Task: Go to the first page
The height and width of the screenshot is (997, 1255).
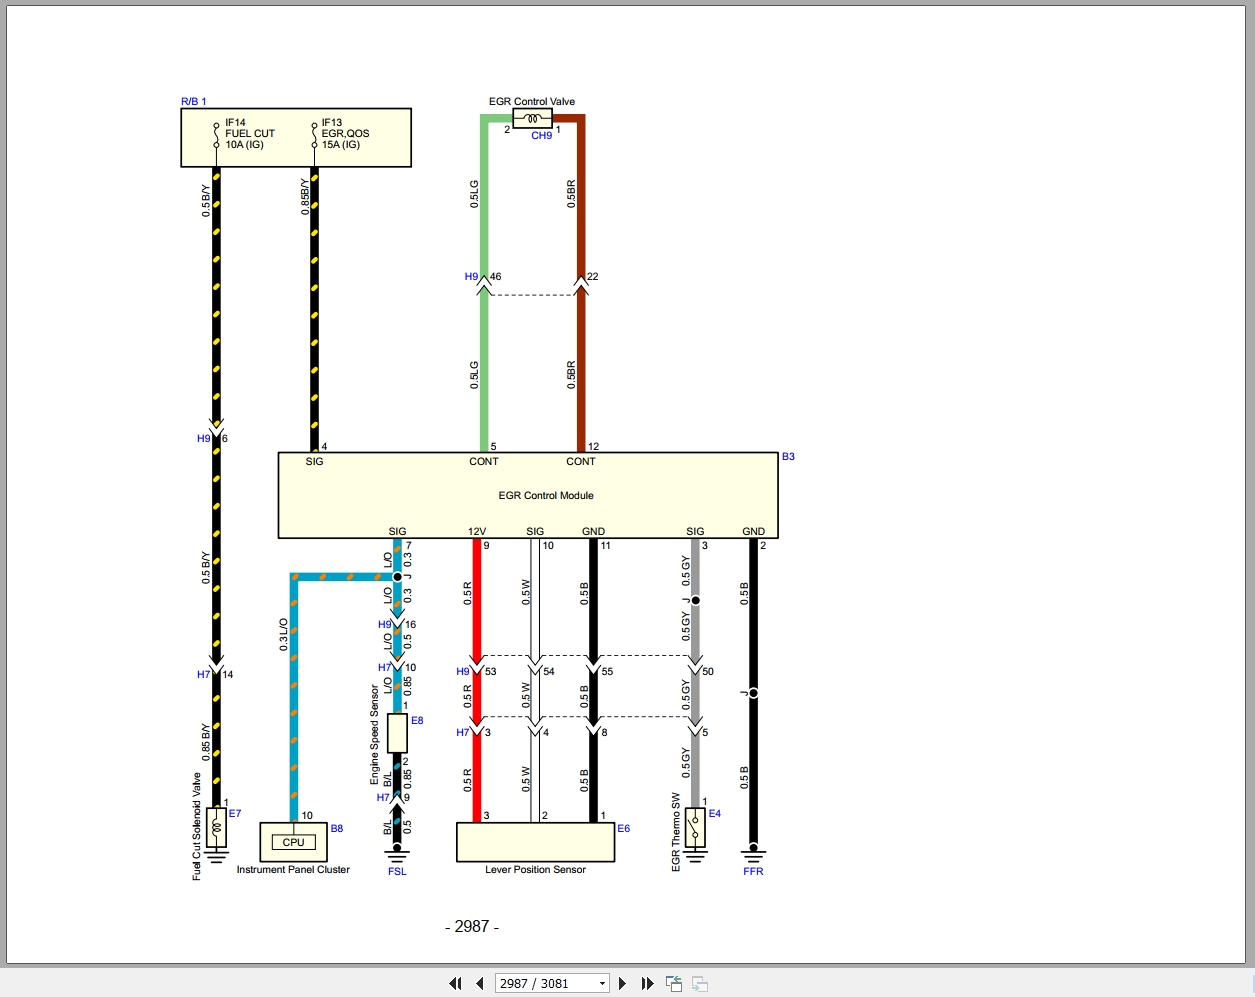Action: 456,983
